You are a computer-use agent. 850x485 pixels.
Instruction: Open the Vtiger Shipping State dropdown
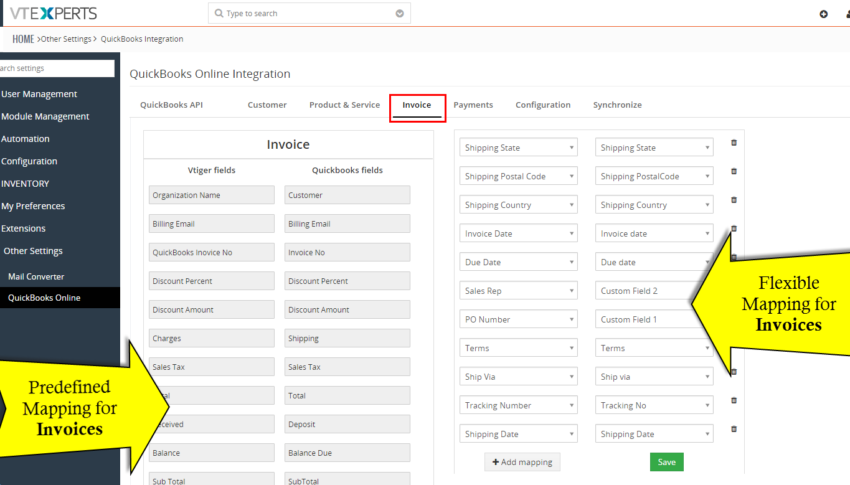[x=518, y=147]
